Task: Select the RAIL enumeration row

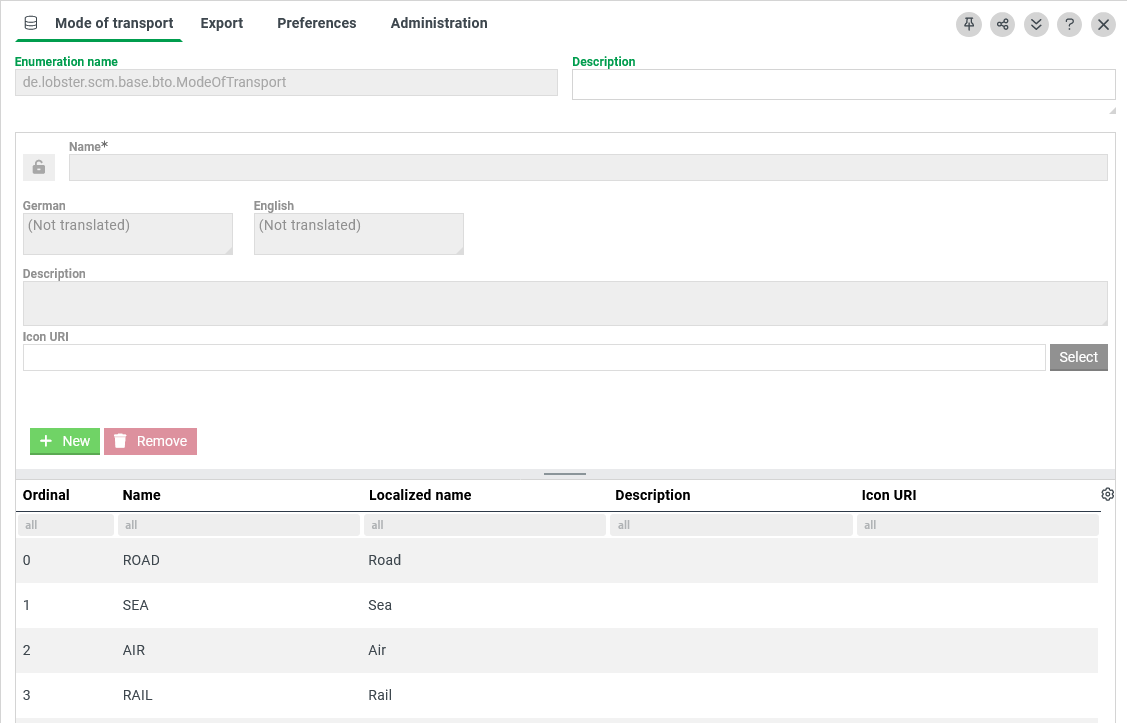Action: 557,695
